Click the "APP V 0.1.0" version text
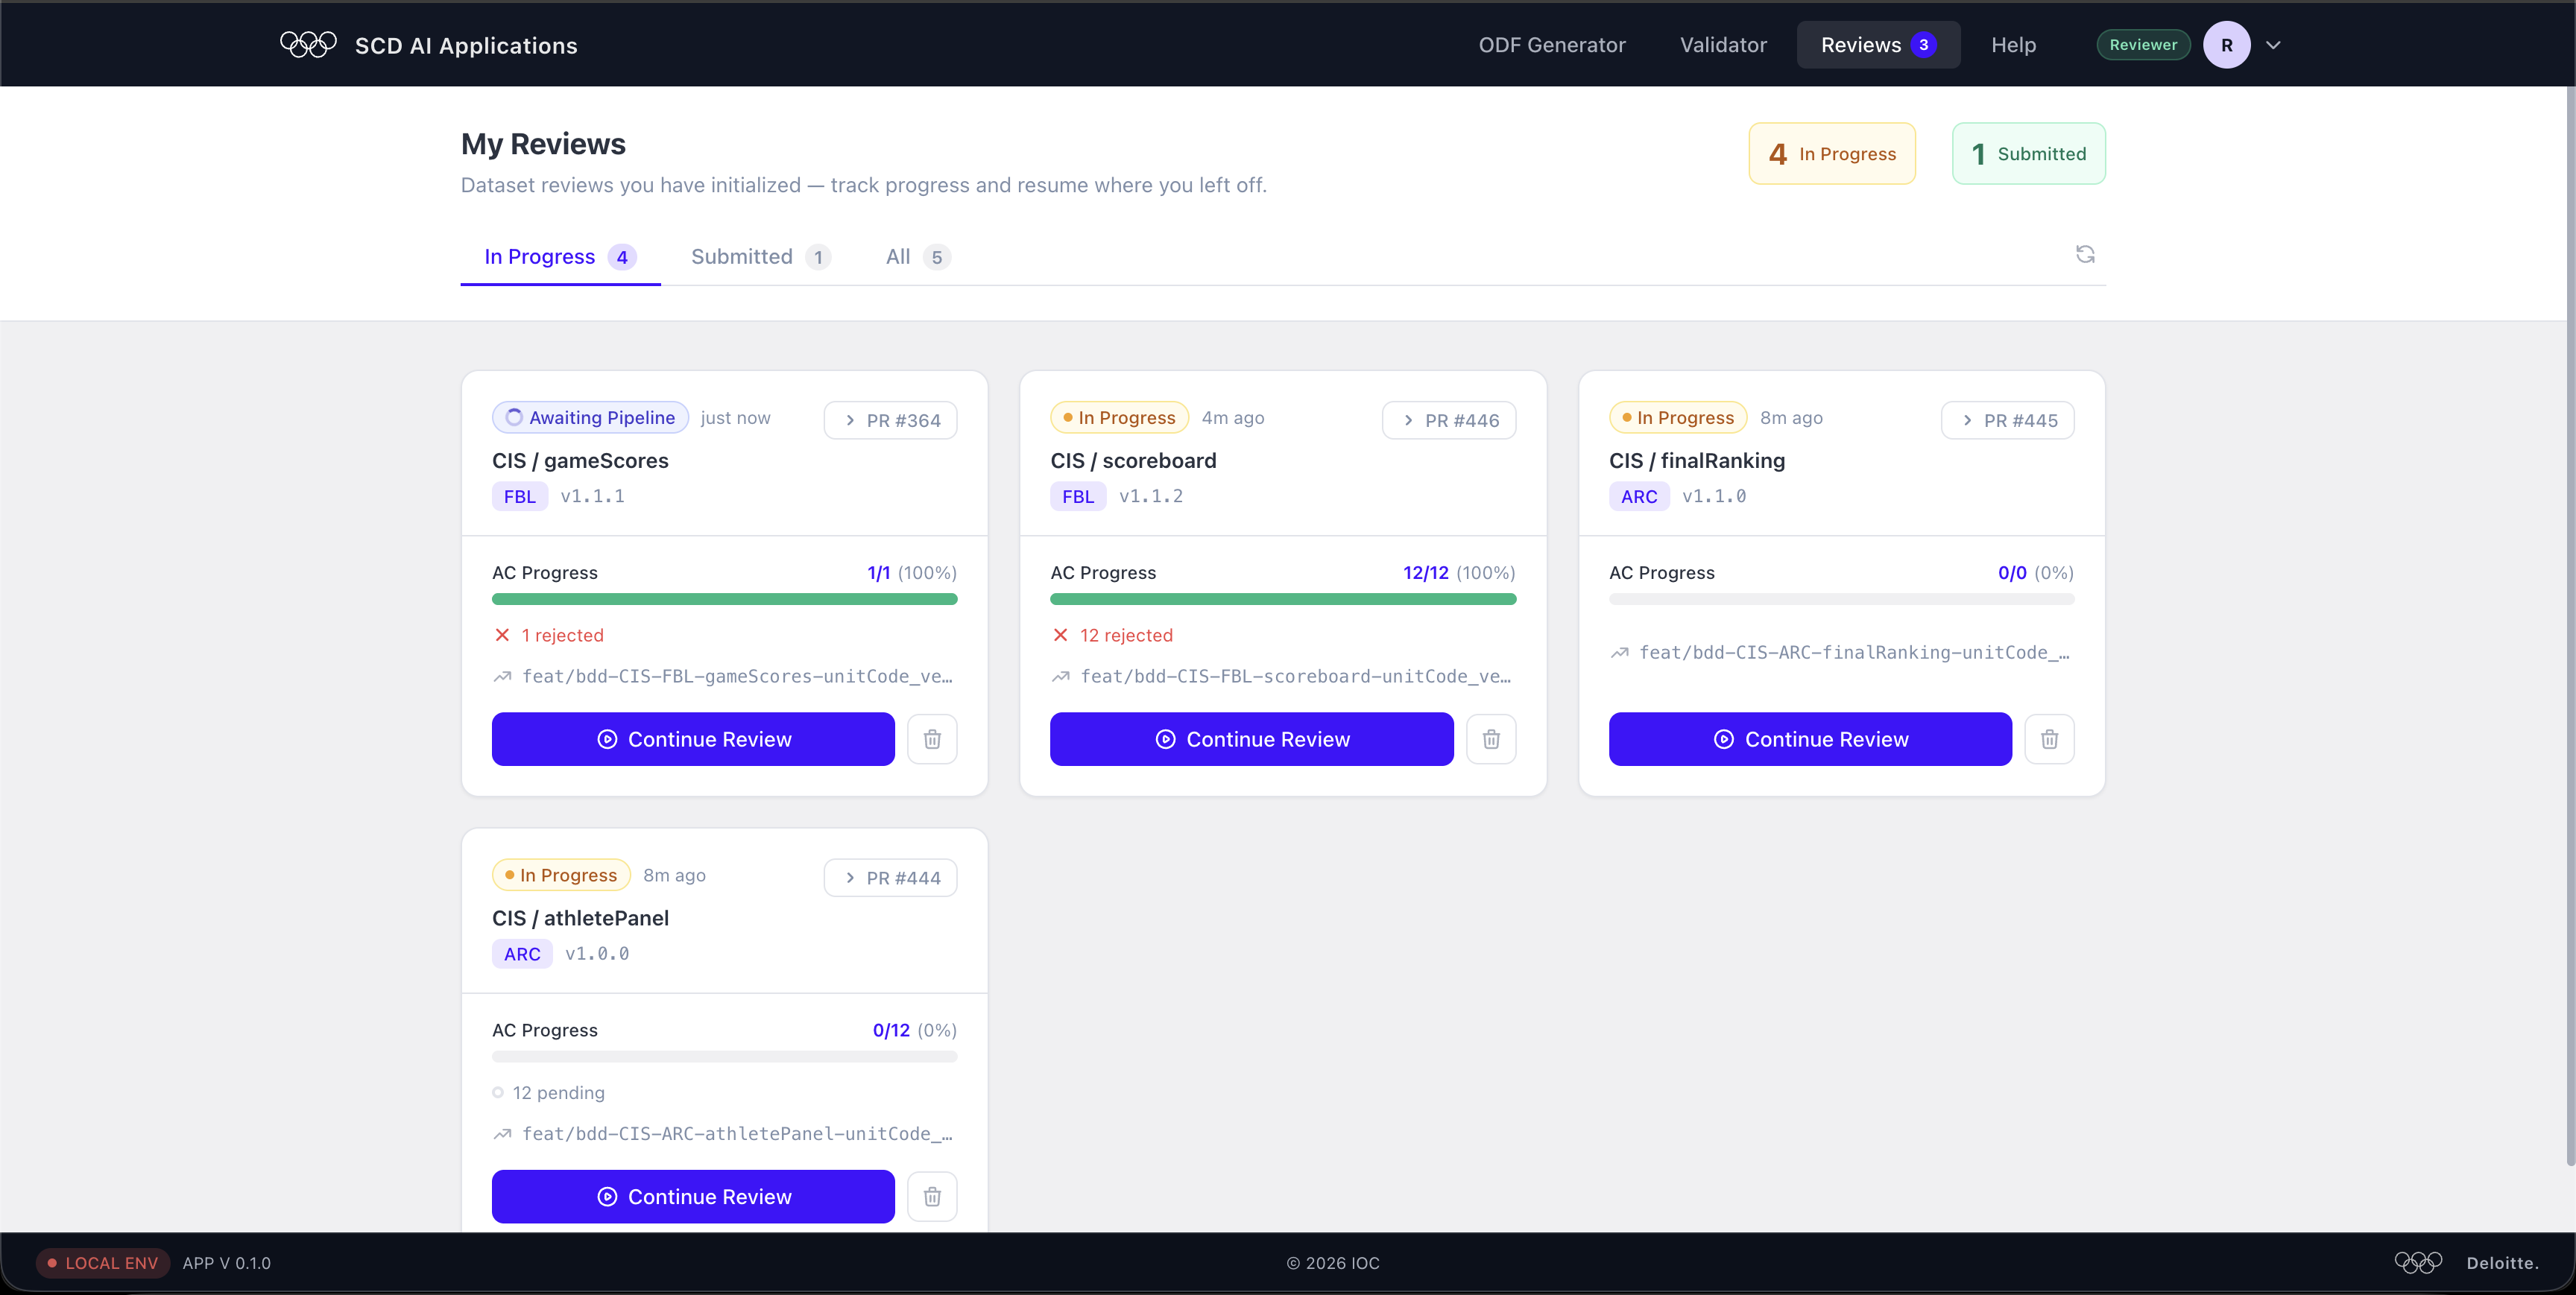The height and width of the screenshot is (1295, 2576). tap(226, 1263)
